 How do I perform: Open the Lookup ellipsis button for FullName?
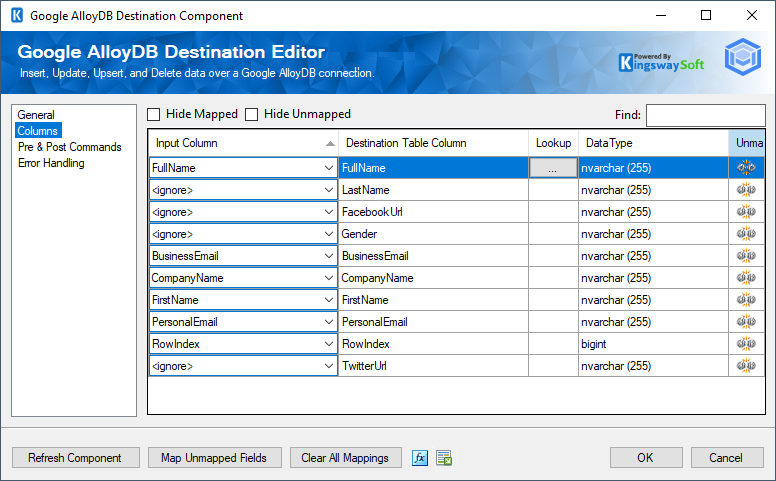(x=553, y=168)
